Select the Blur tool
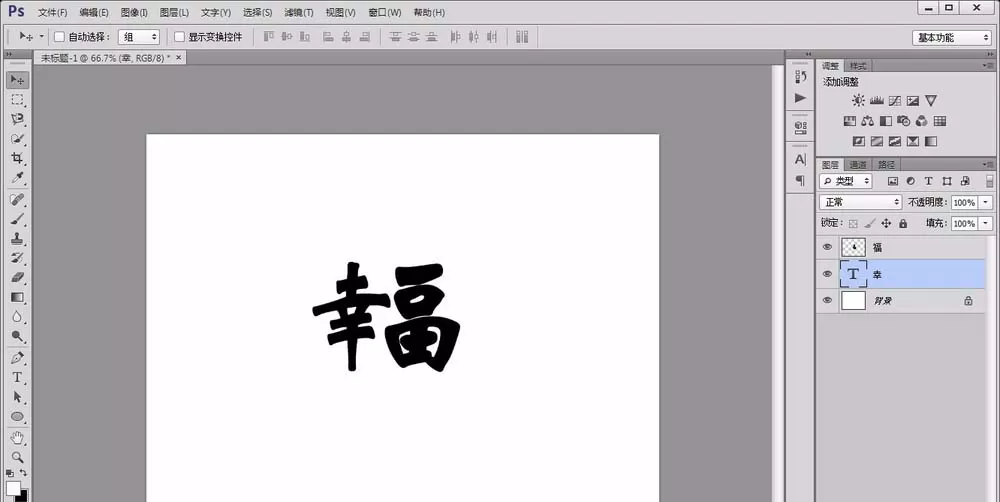The height and width of the screenshot is (502, 1000). click(17, 317)
